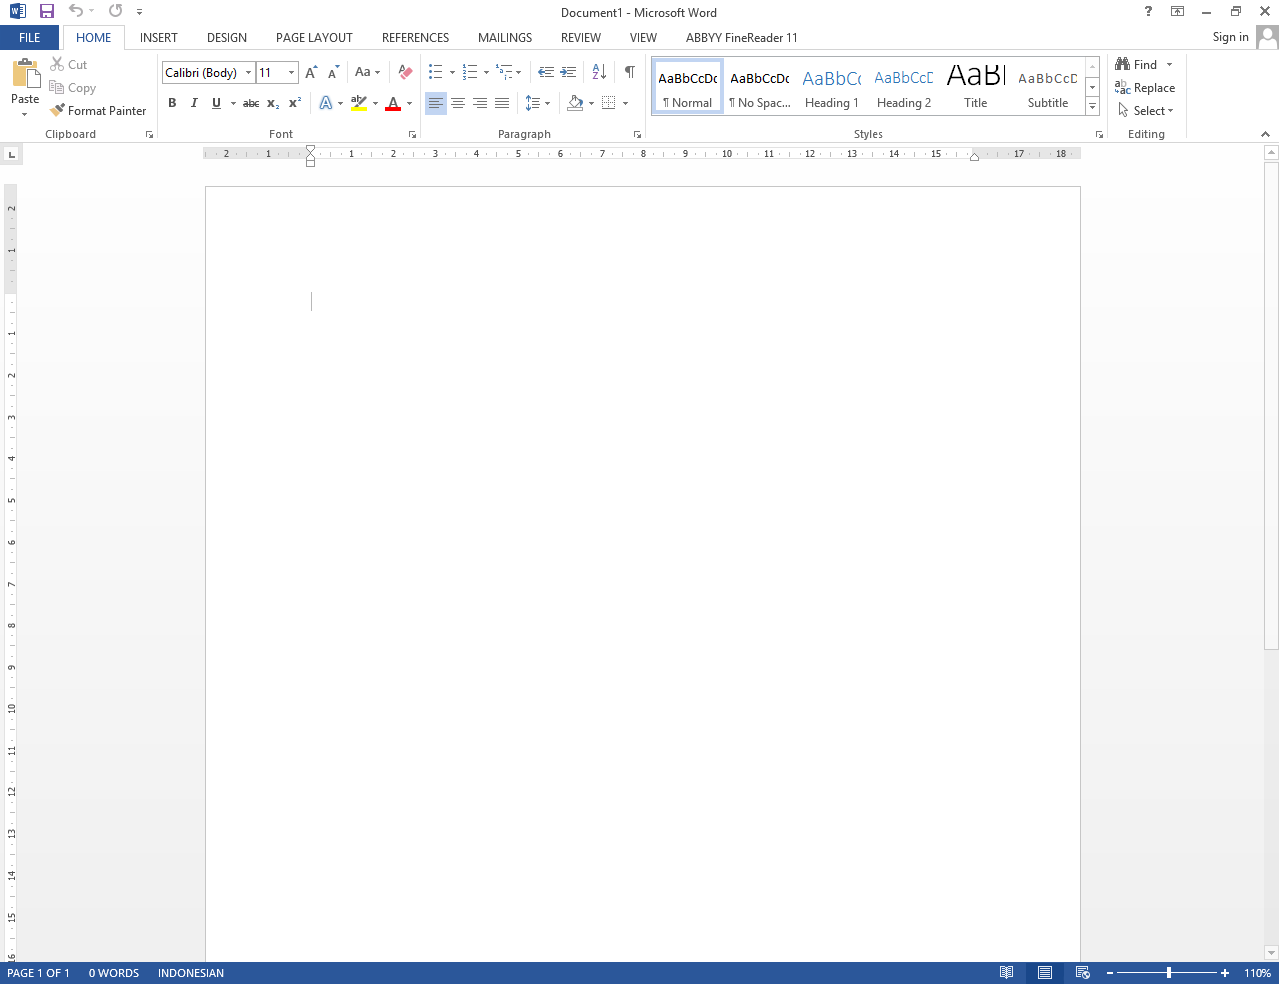Toggle justify alignment
1279x984 pixels.
(502, 103)
